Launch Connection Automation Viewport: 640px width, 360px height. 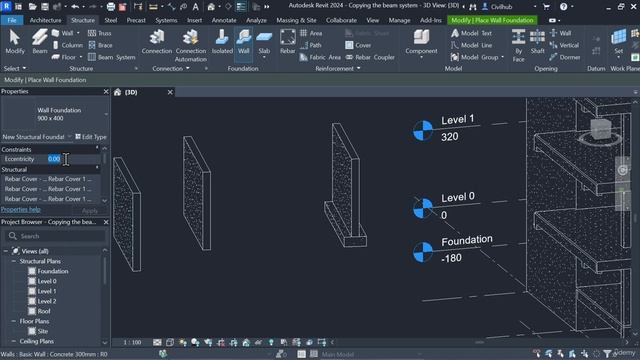[x=191, y=45]
